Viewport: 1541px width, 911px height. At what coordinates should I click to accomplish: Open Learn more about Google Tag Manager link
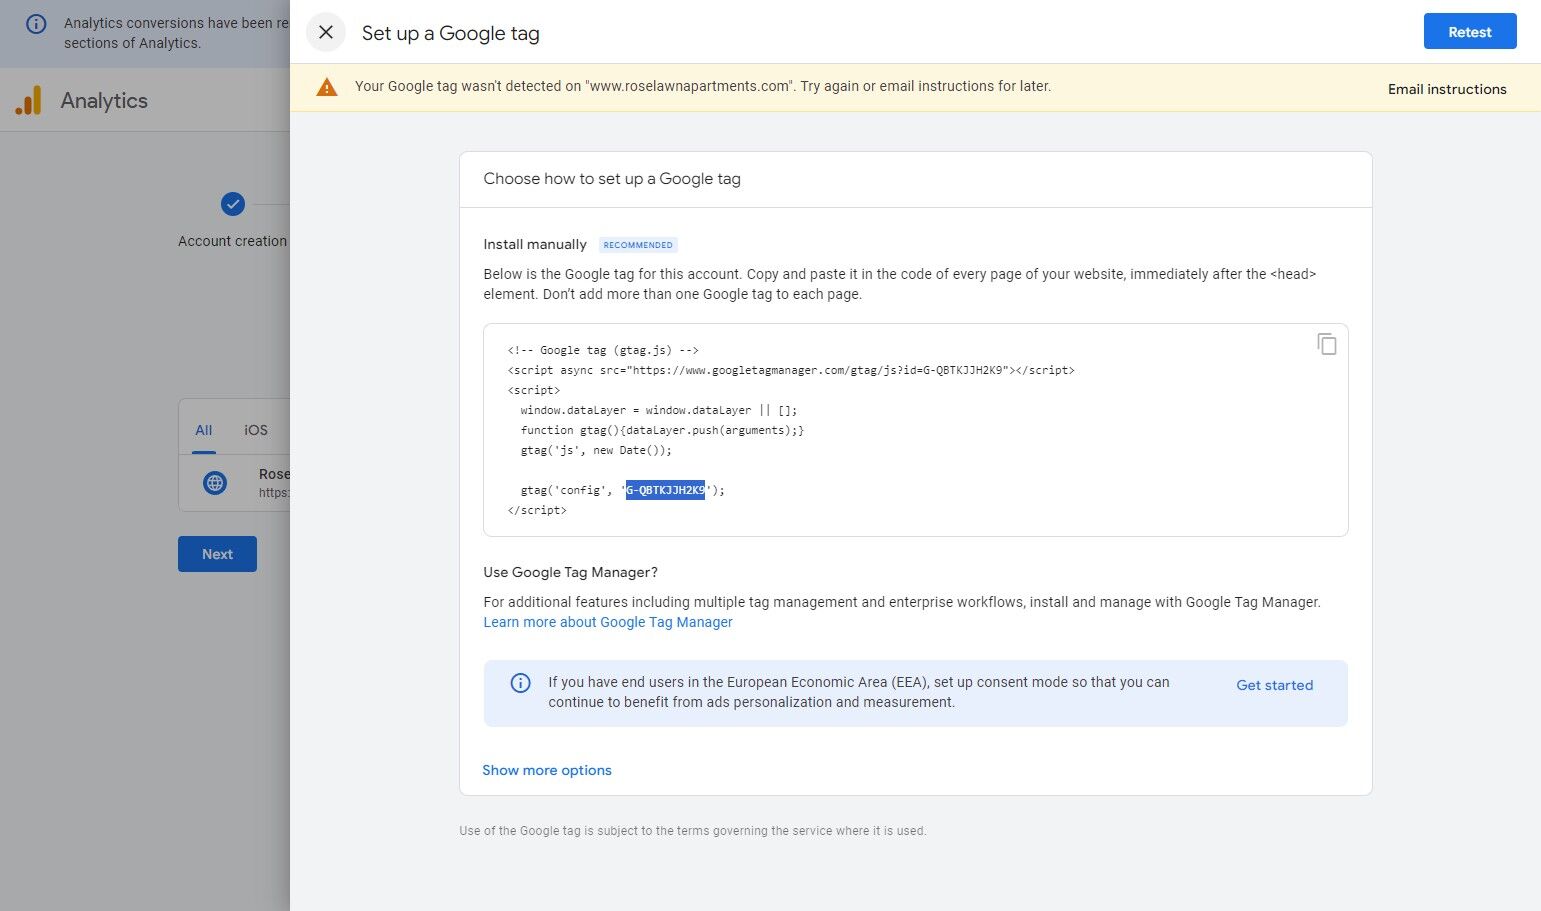pos(607,622)
